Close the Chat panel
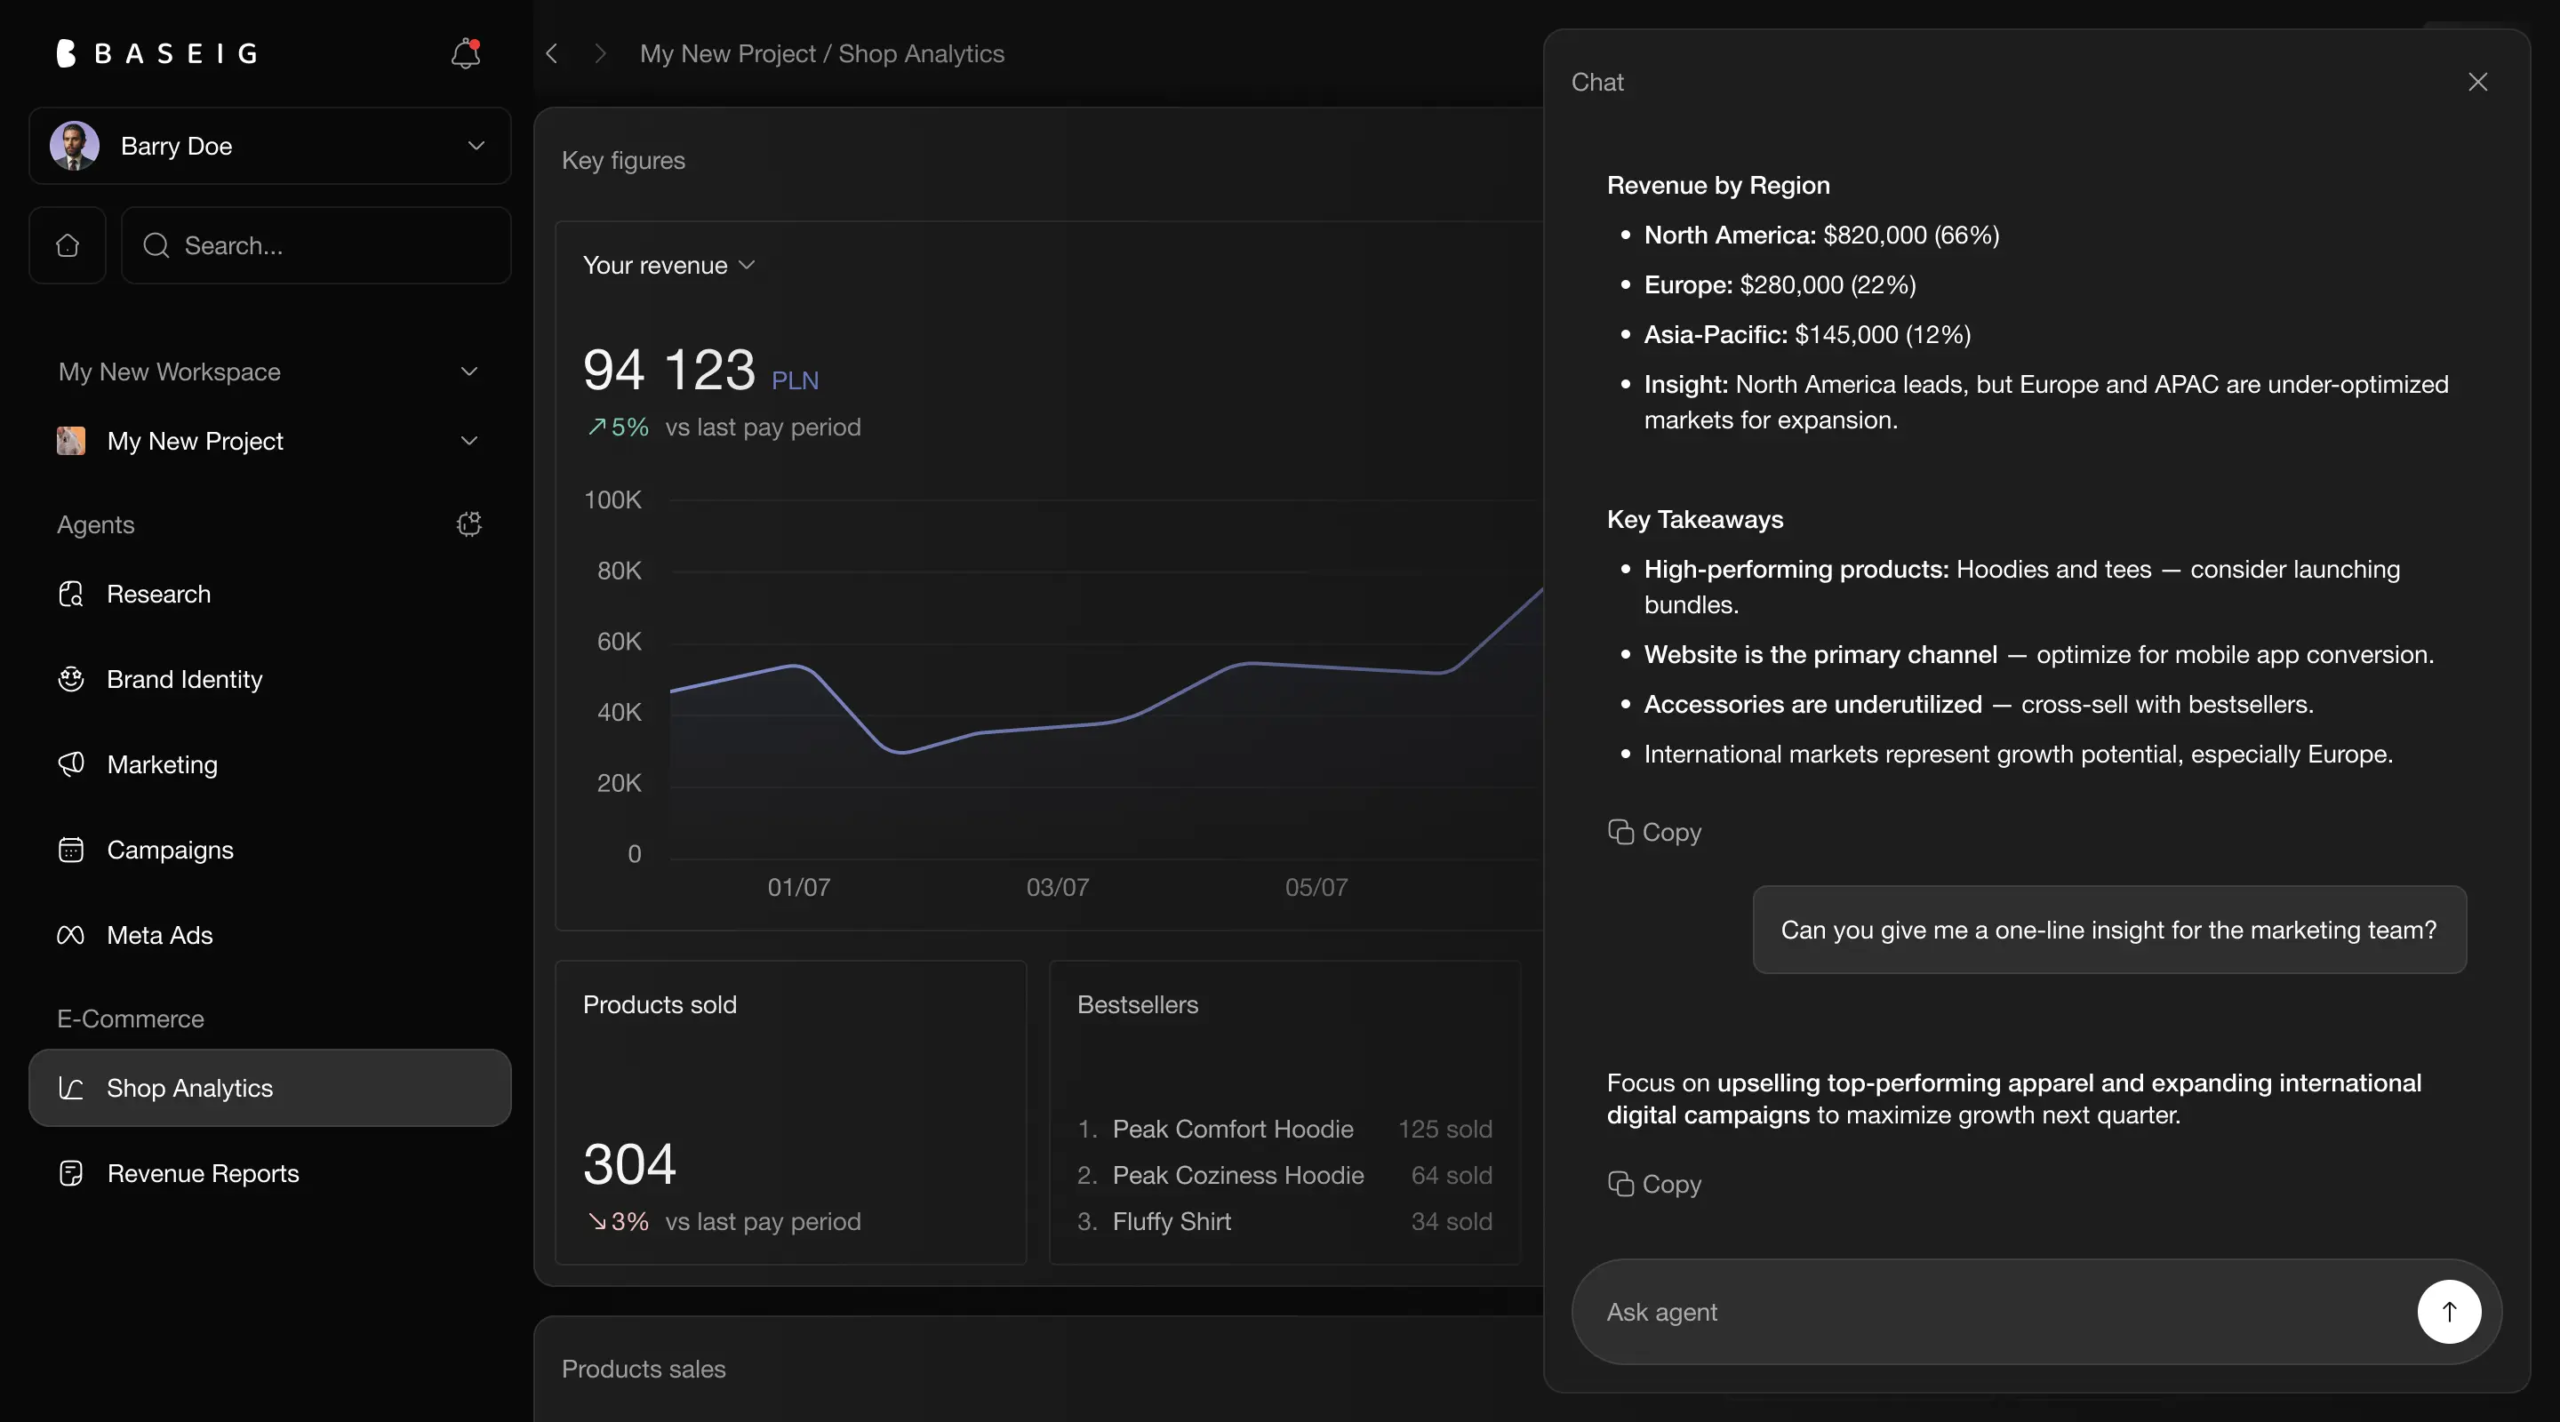This screenshot has height=1422, width=2560. coord(2477,82)
